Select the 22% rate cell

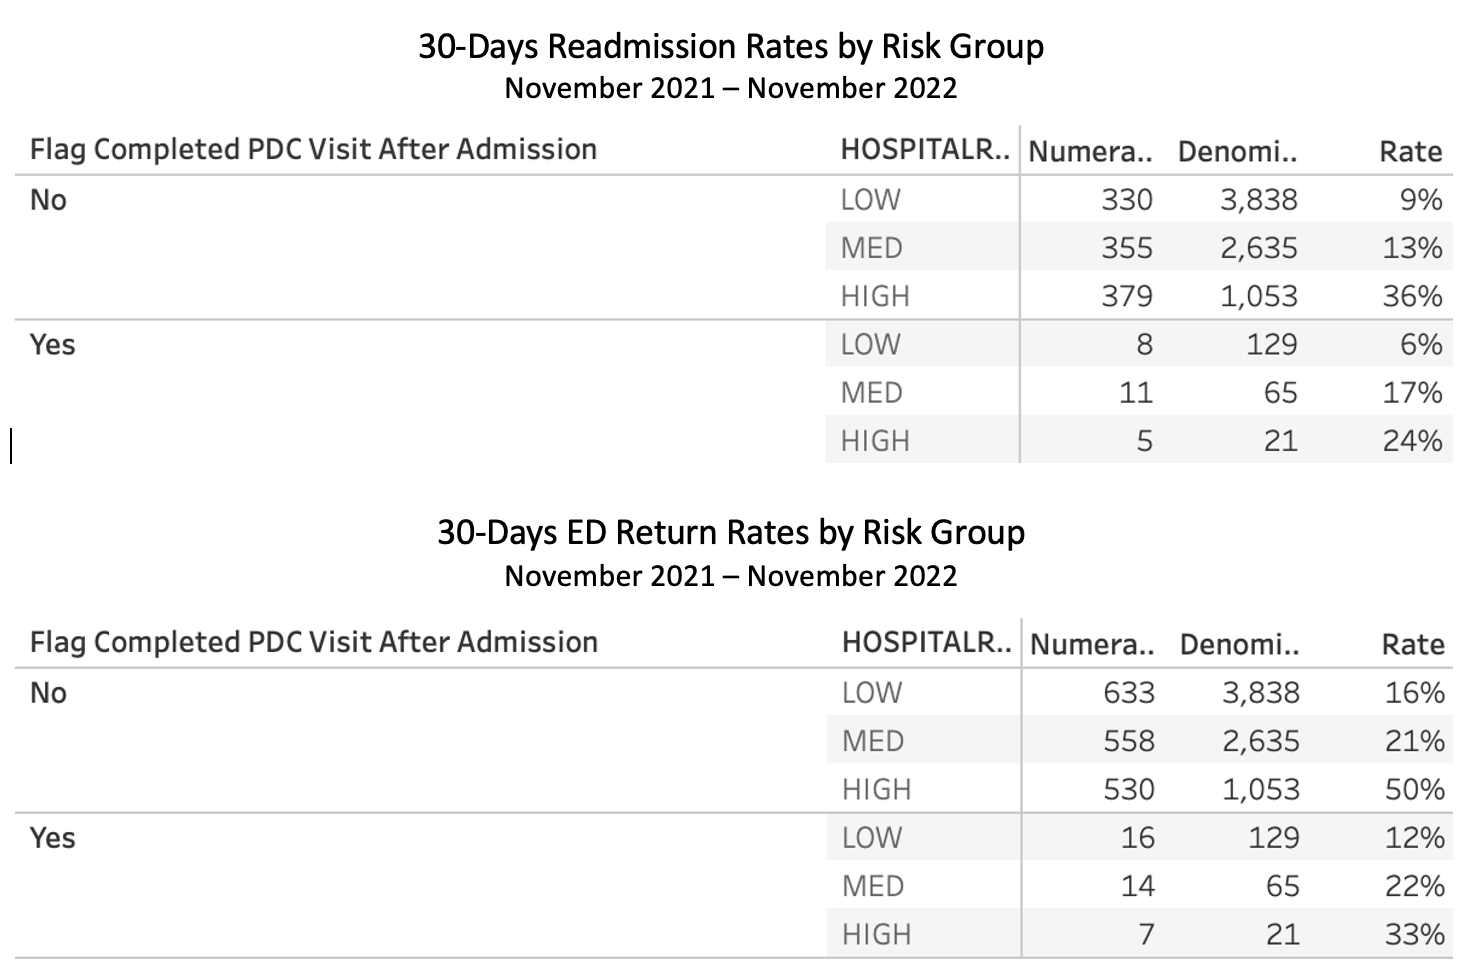point(1414,886)
